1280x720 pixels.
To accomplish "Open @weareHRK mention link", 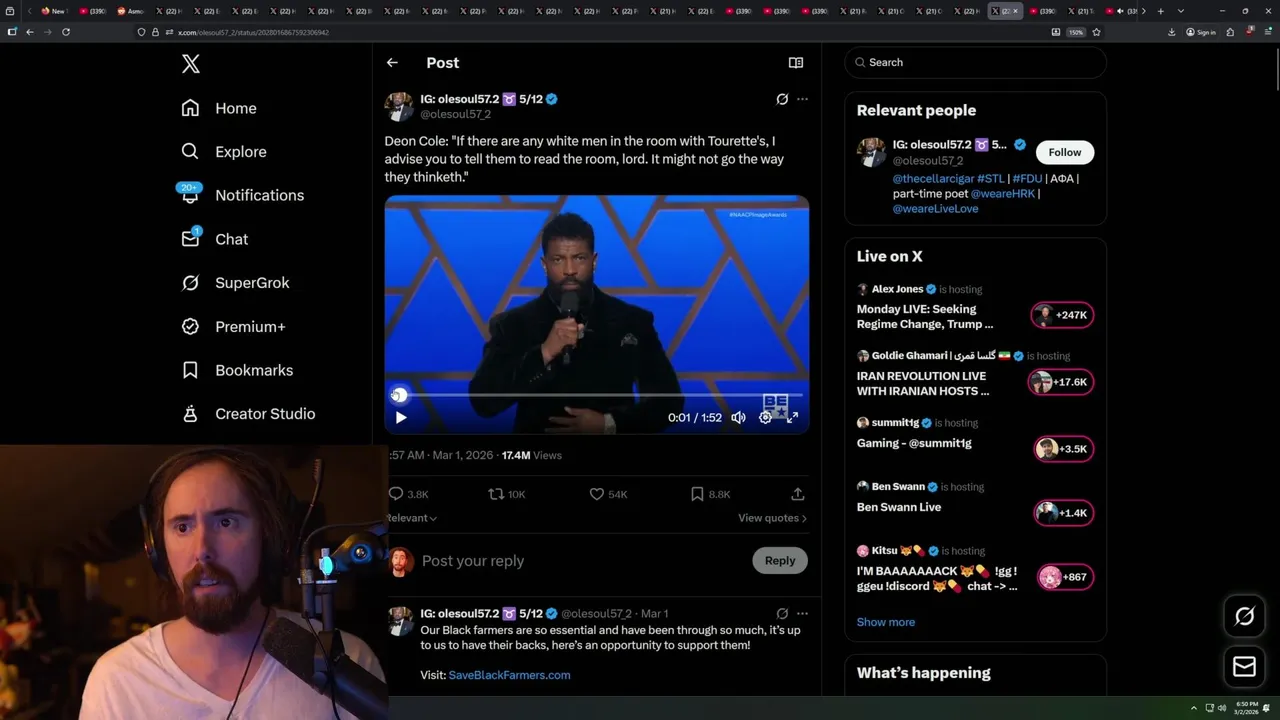I will (x=1003, y=193).
